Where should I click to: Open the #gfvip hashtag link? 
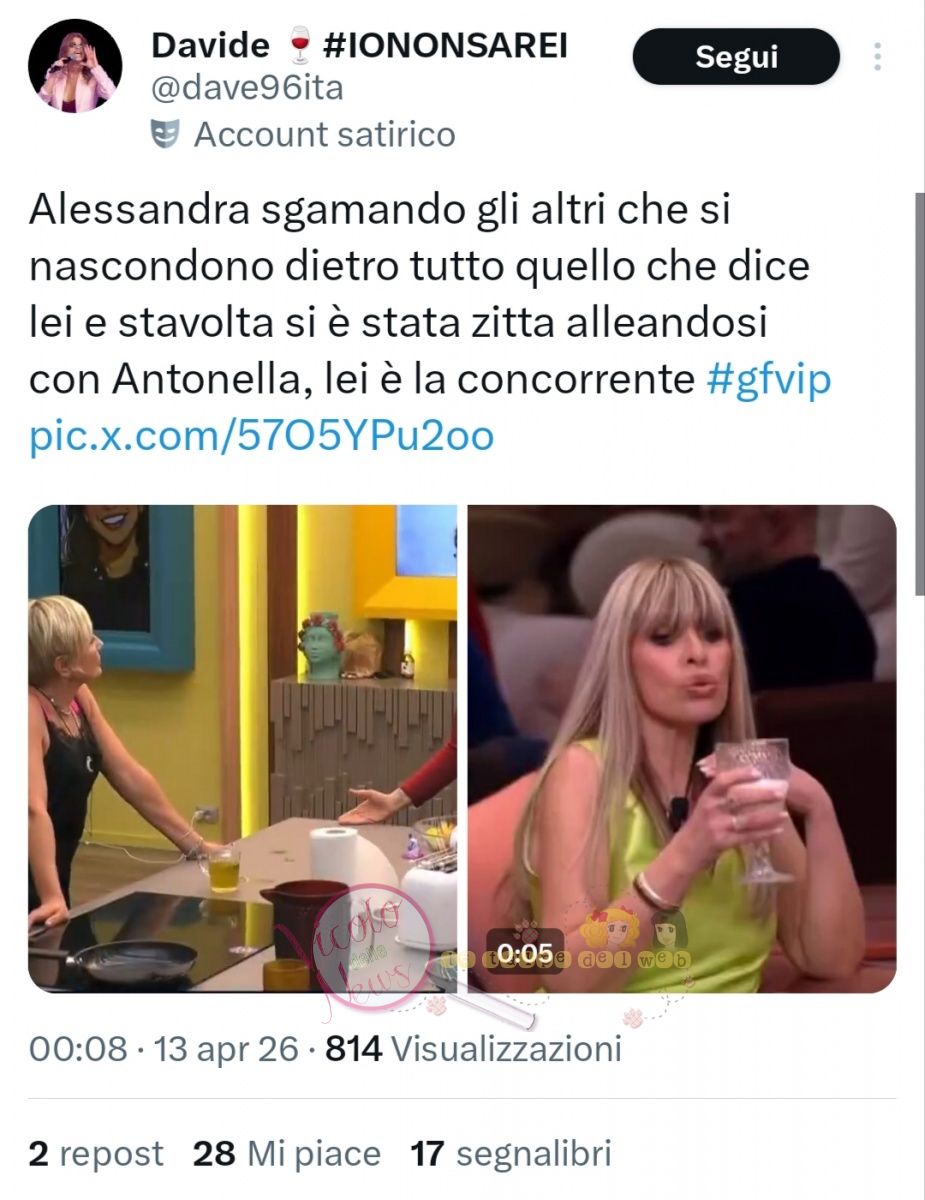[x=768, y=380]
